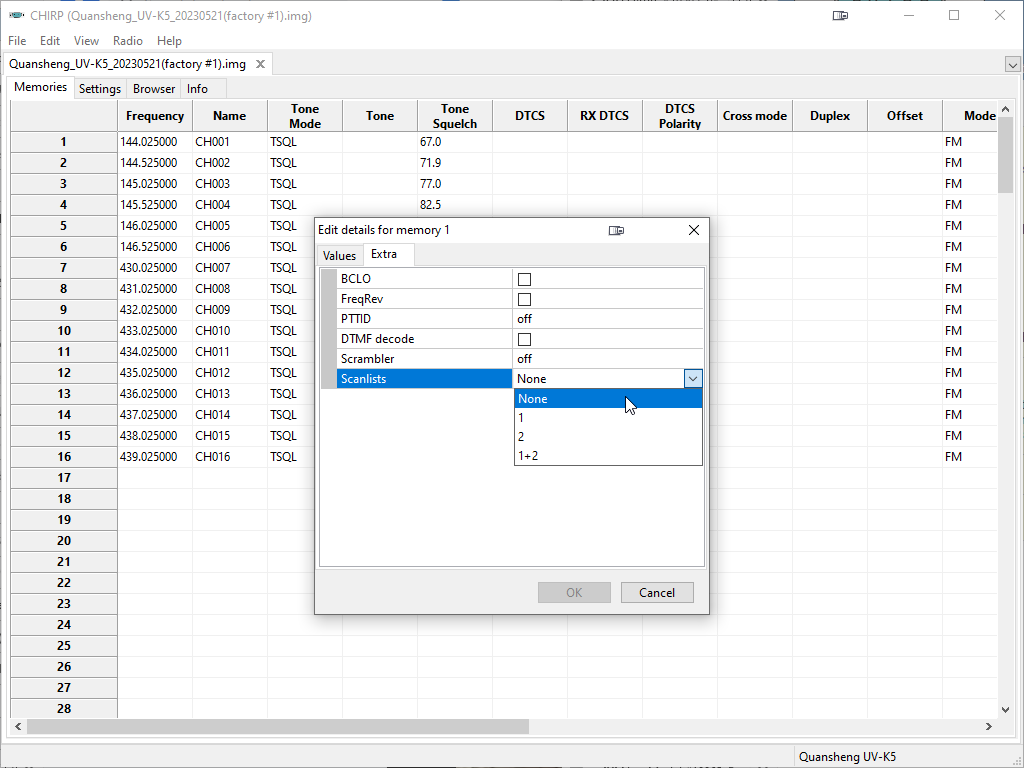
Task: Select the DTMF decode property label
Action: 424,339
